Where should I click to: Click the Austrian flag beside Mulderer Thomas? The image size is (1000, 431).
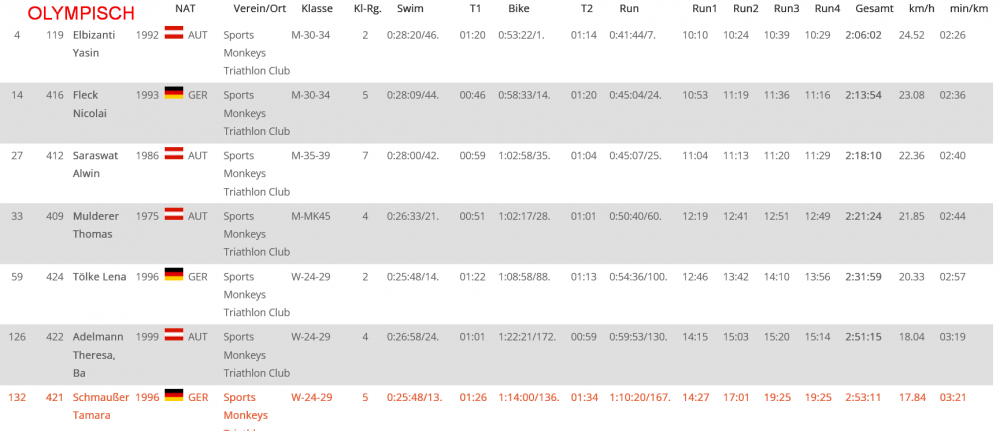[x=173, y=214]
